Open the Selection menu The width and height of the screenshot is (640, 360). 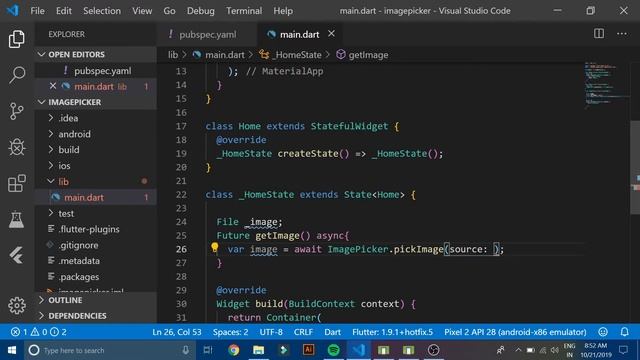point(102,11)
